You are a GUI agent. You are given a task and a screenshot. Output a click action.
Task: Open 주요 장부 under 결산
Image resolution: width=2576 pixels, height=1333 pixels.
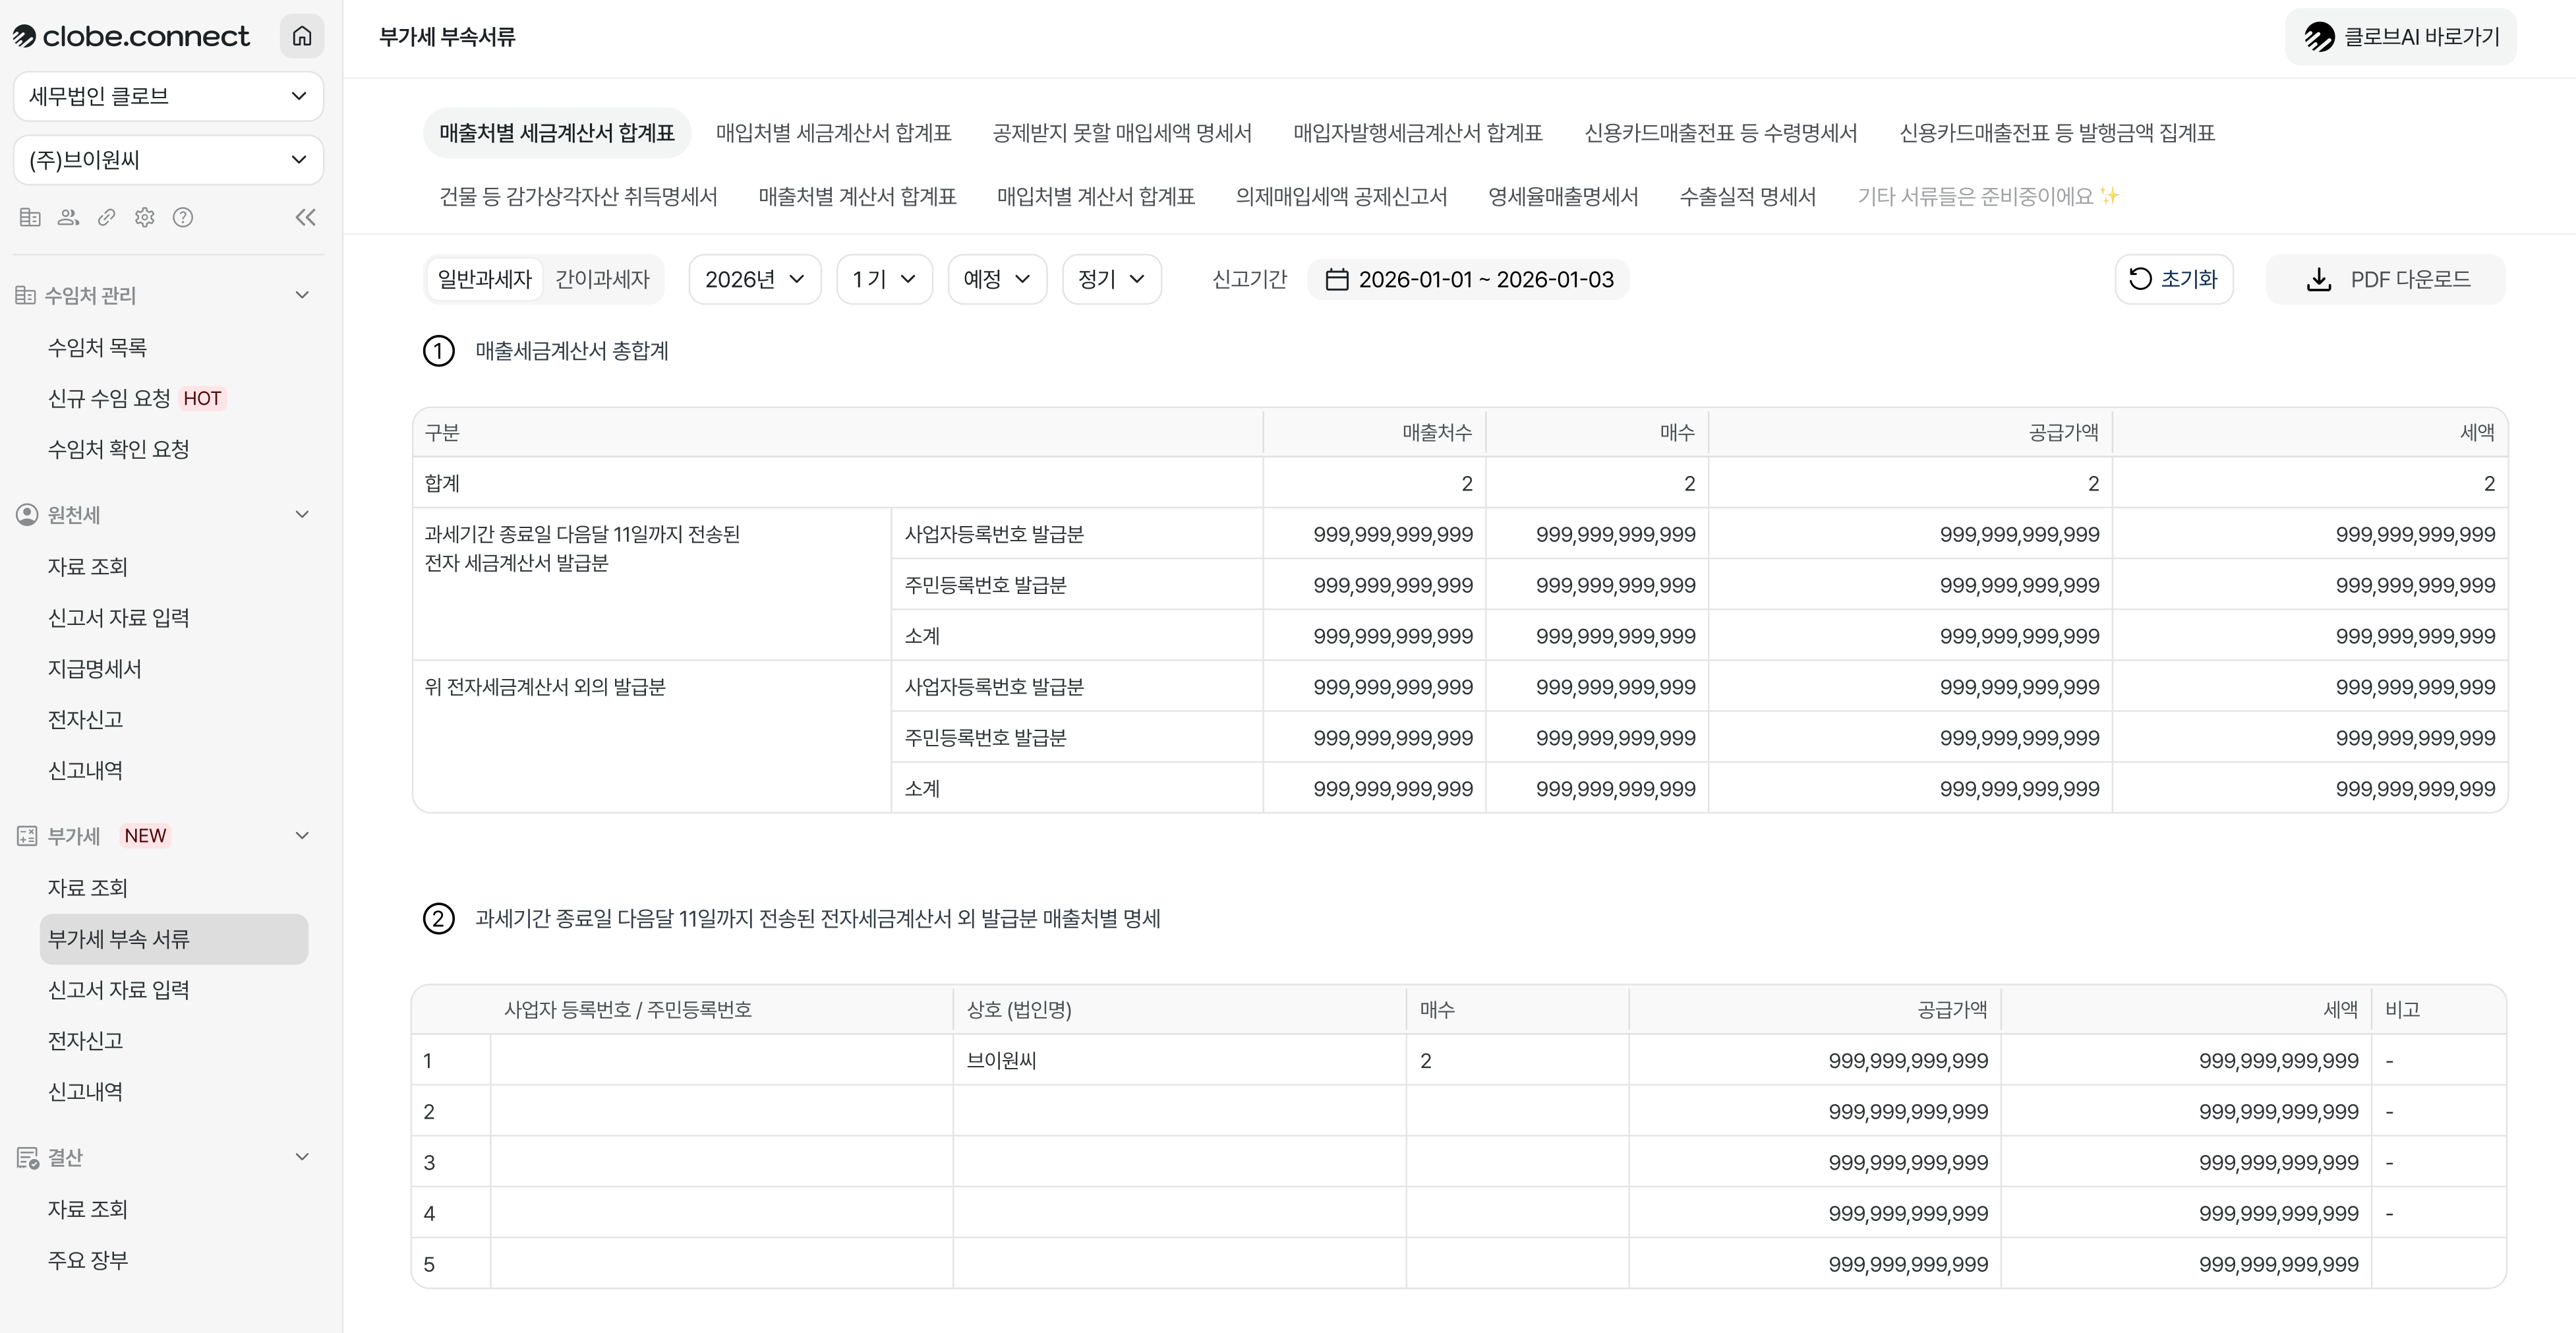coord(88,1260)
